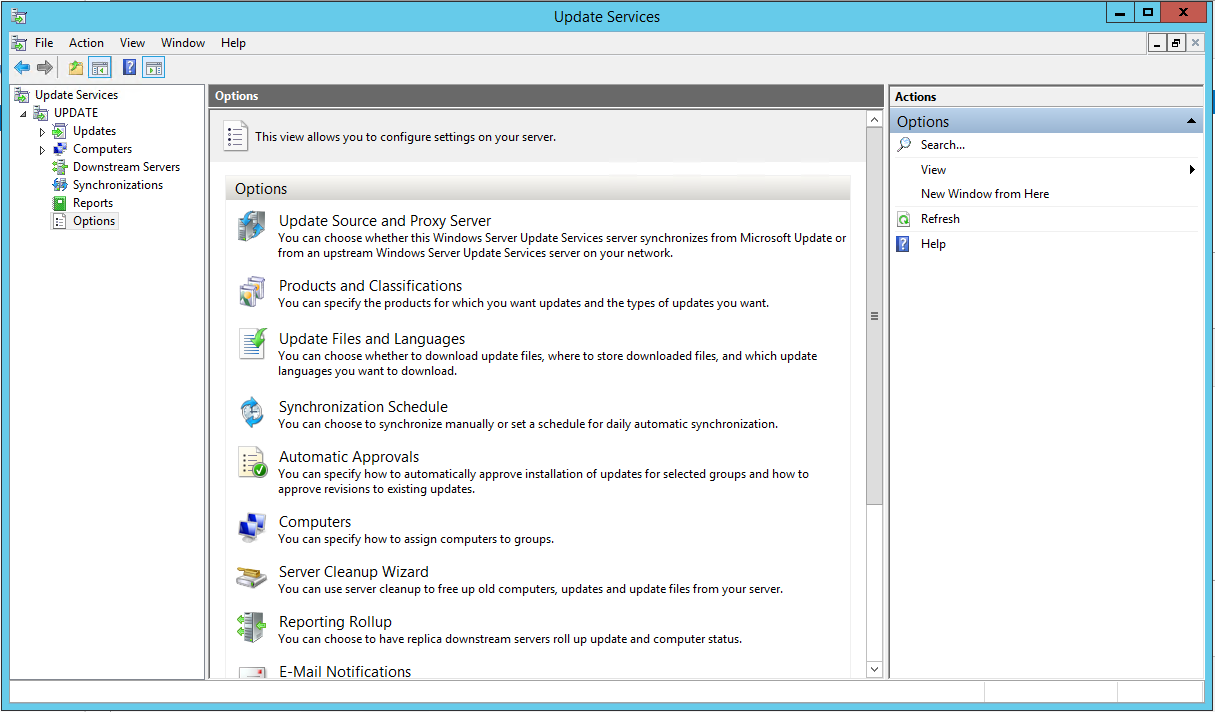Select Reports in the console tree

[93, 203]
